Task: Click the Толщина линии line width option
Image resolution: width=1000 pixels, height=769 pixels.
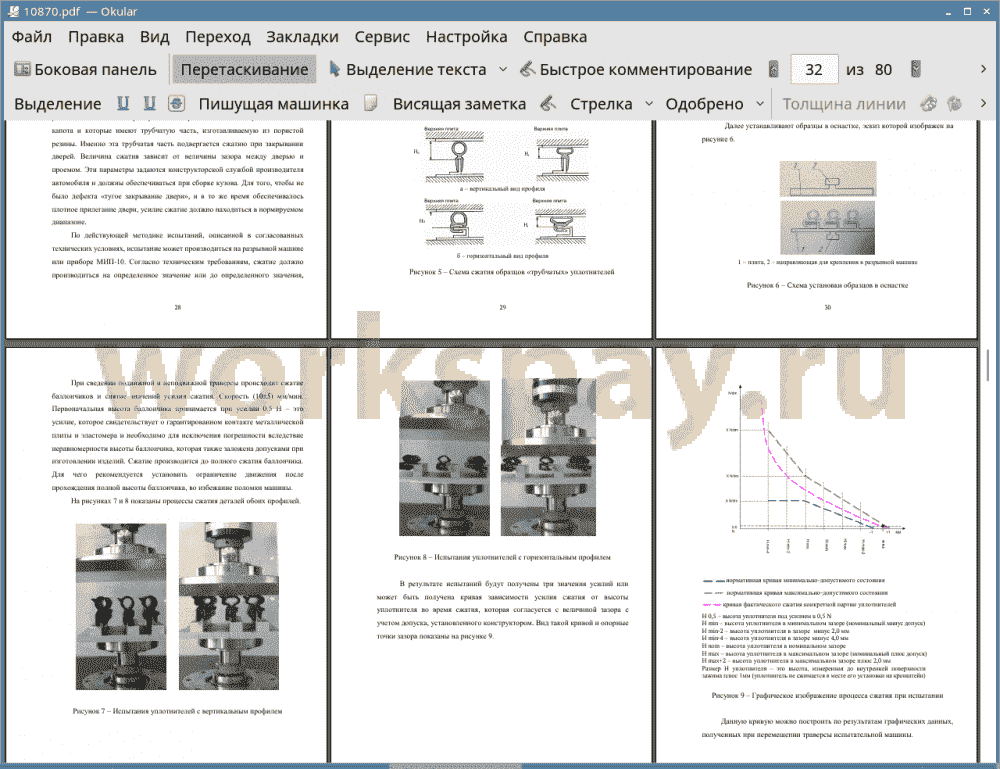Action: [x=844, y=104]
